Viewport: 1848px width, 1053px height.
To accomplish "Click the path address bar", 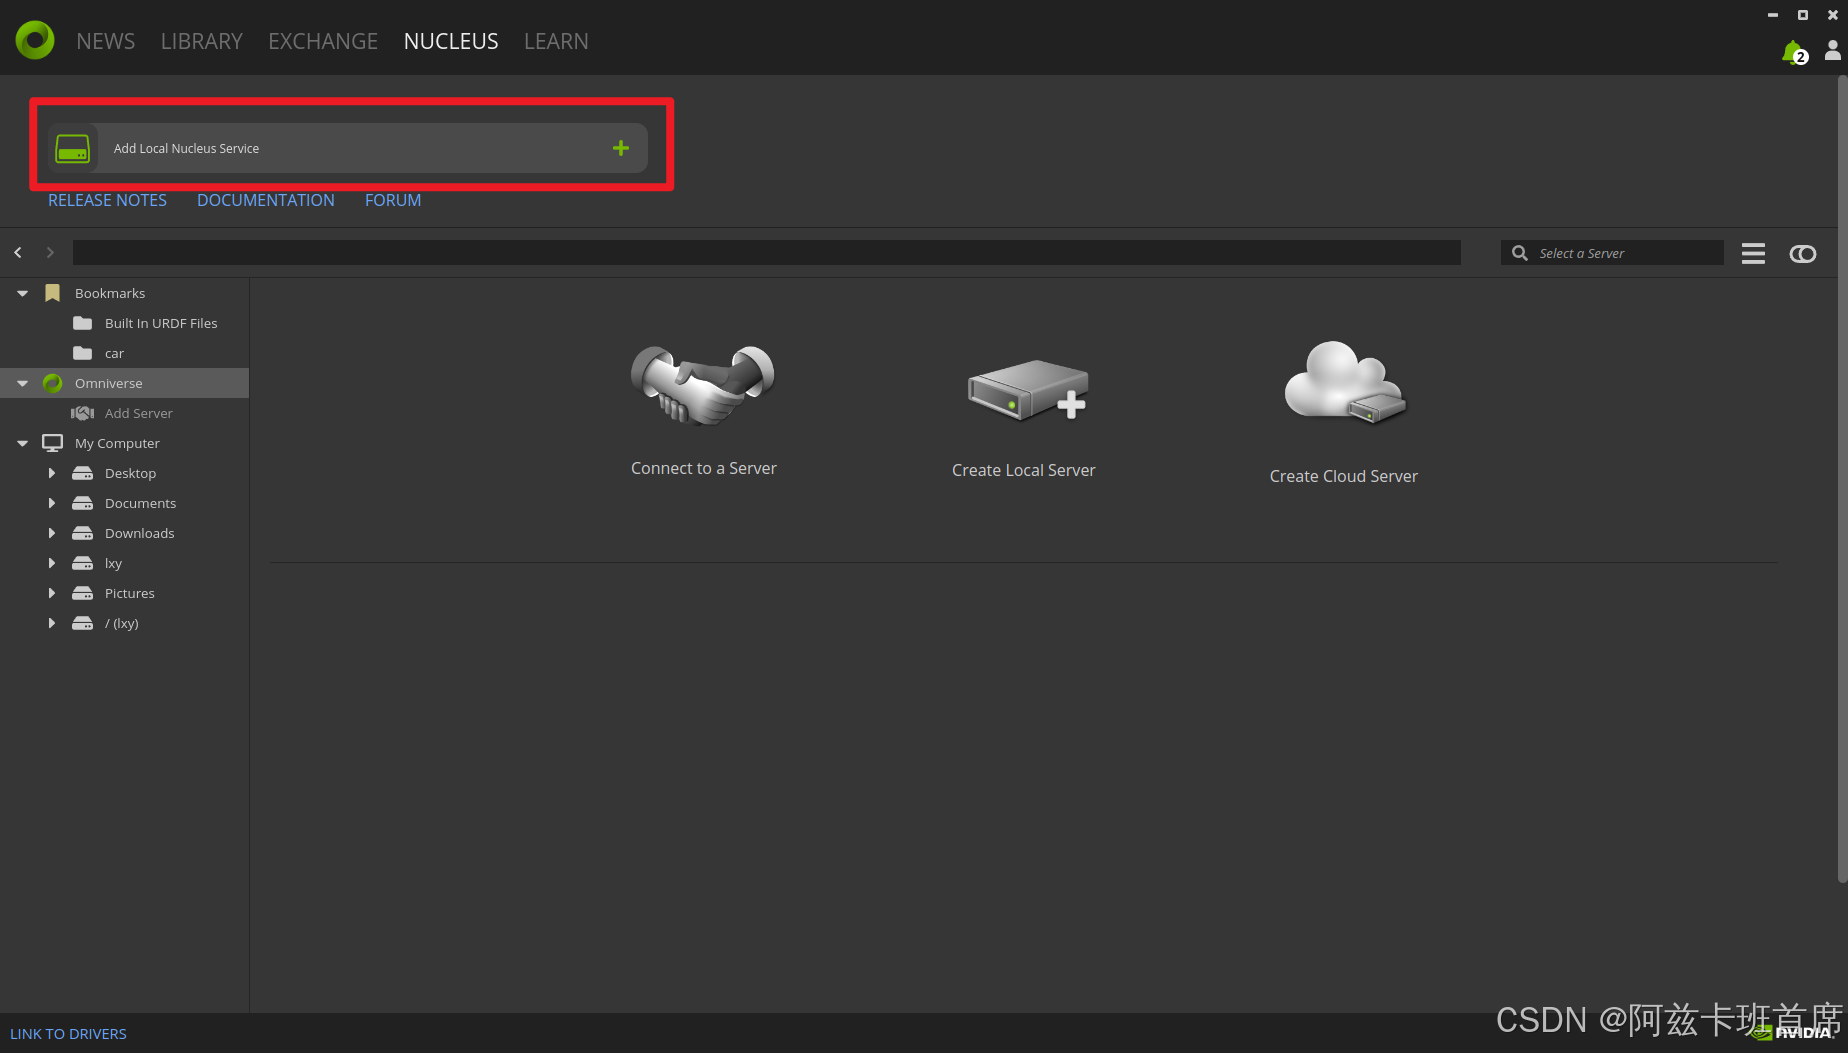I will click(x=767, y=253).
